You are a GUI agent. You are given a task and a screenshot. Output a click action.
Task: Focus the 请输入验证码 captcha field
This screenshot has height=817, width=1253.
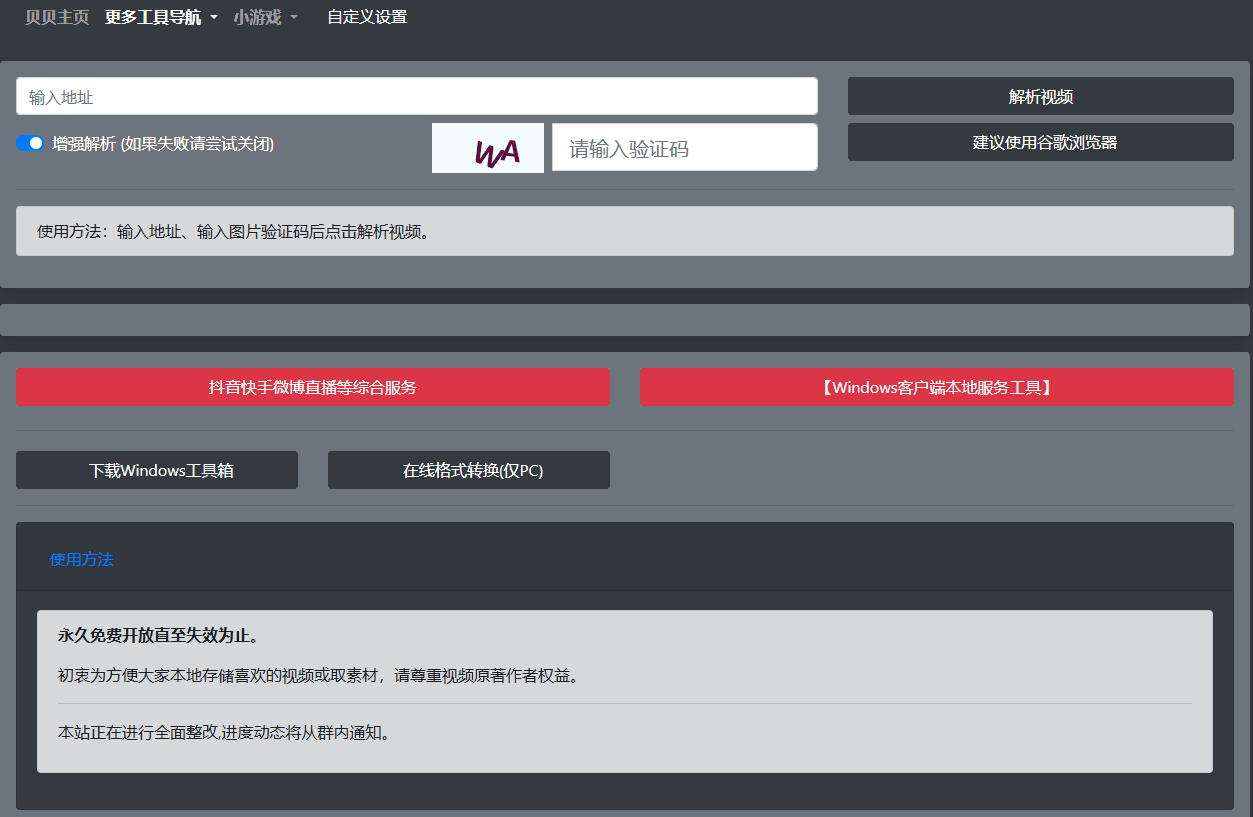click(x=684, y=148)
